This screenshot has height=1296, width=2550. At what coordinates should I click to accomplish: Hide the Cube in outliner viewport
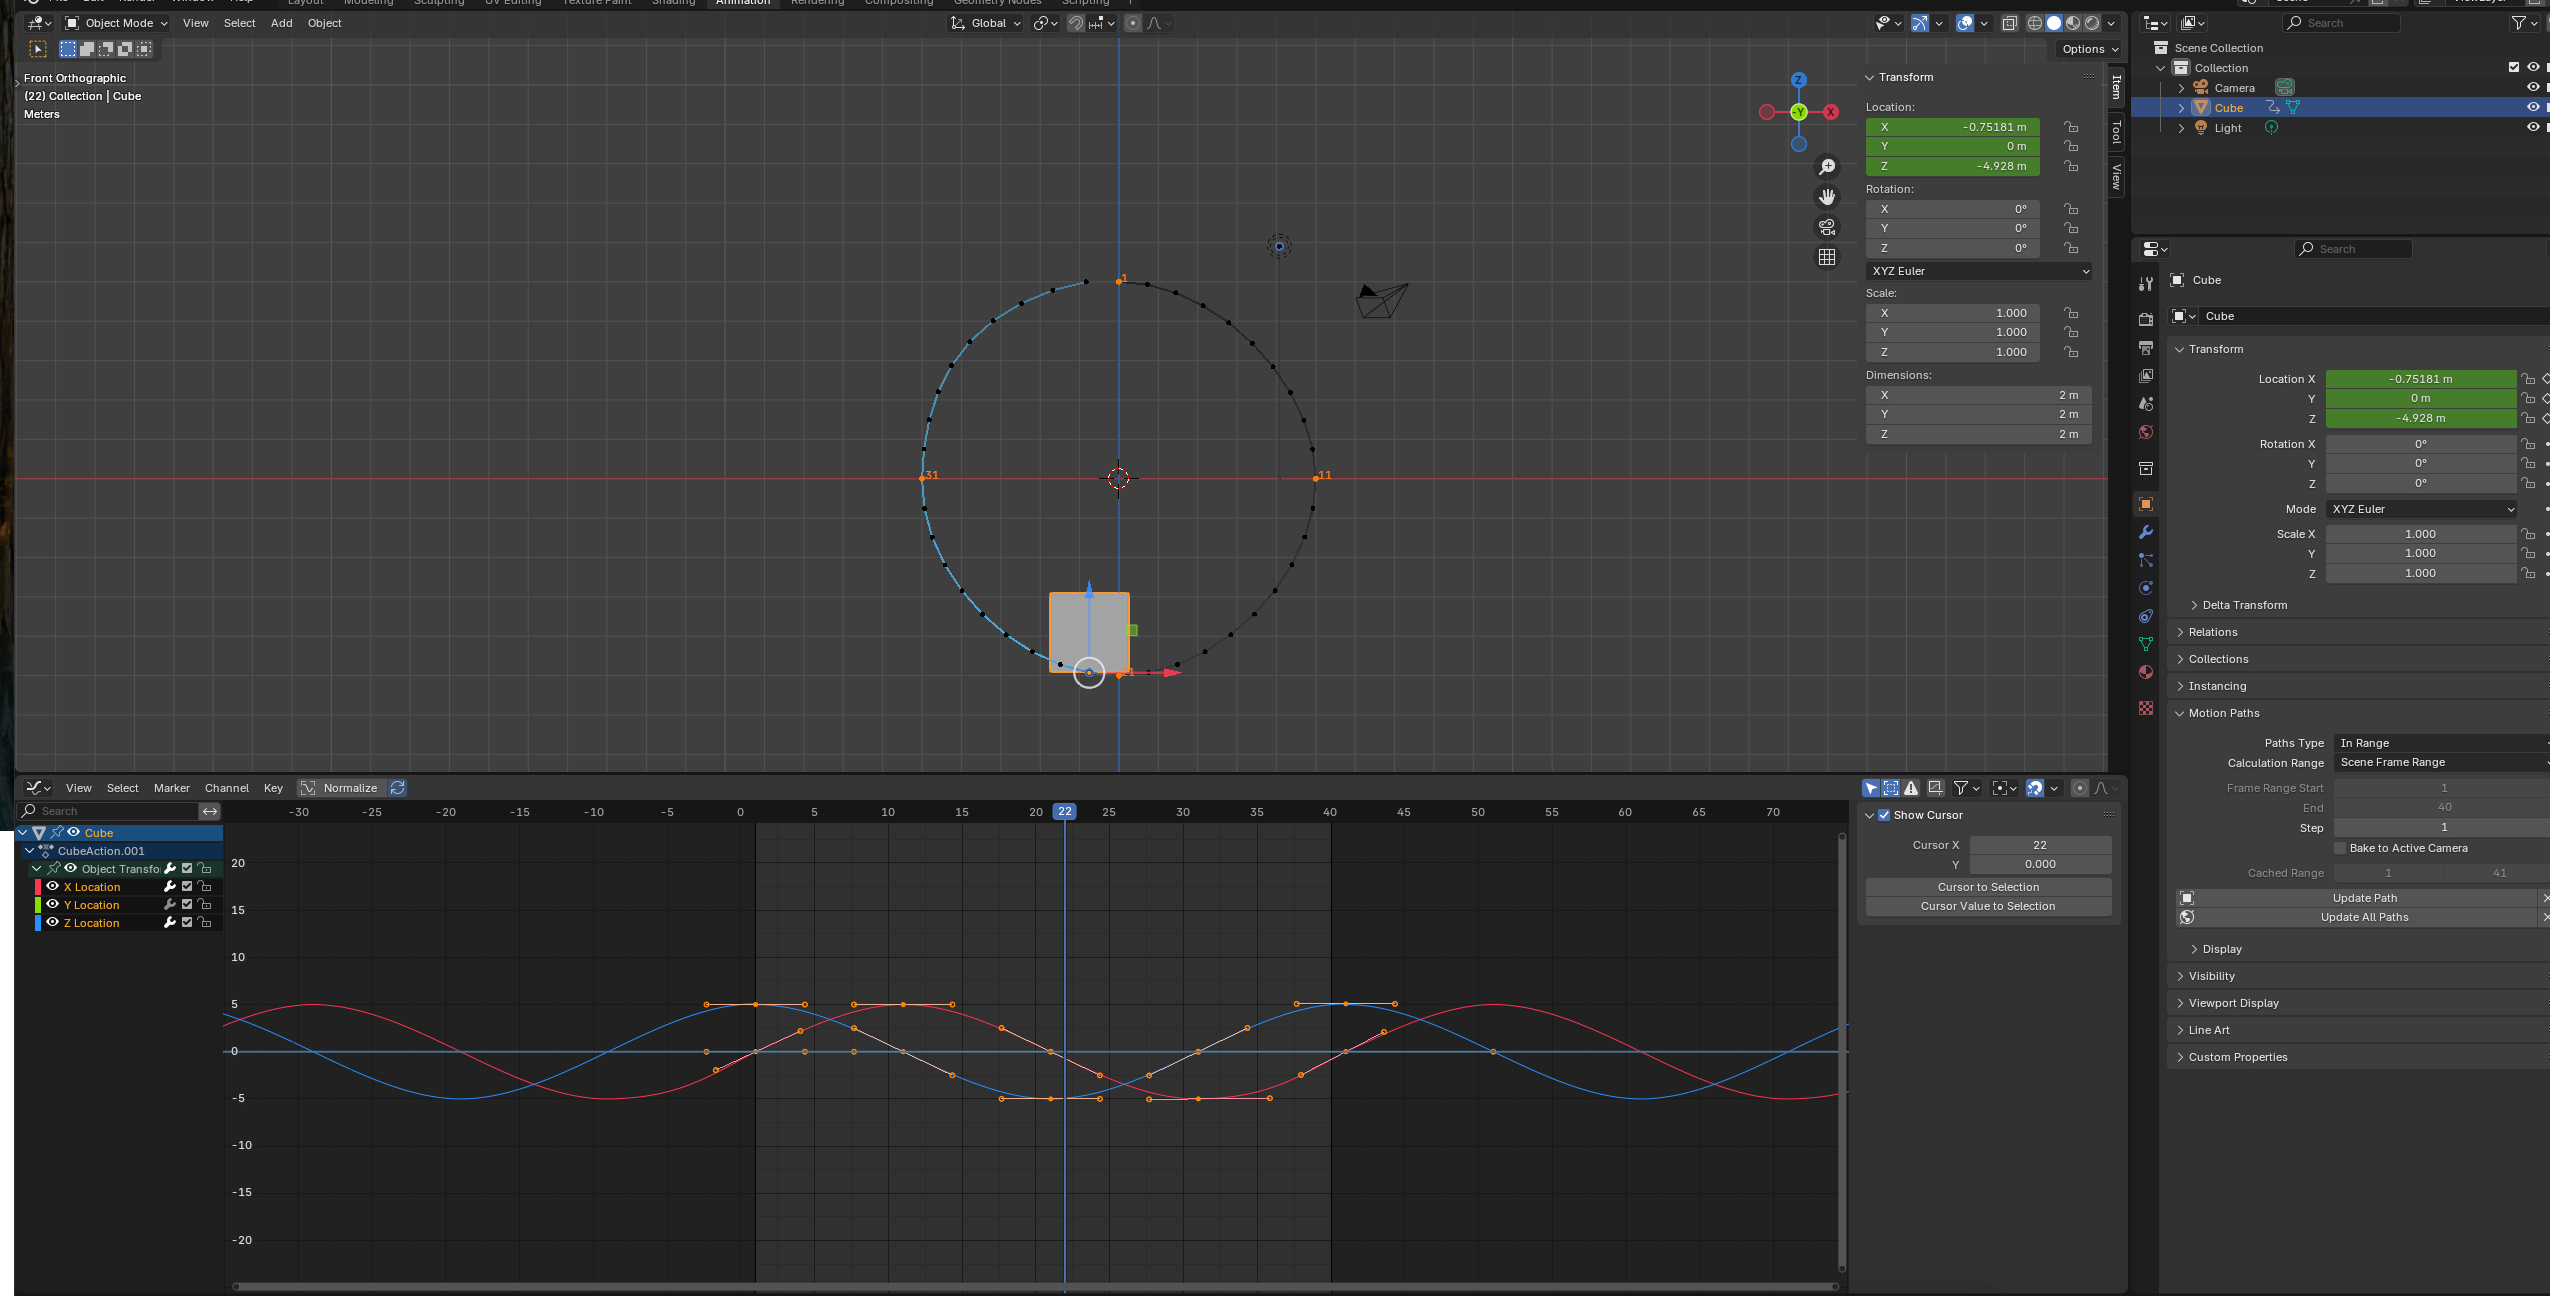pyautogui.click(x=2533, y=107)
